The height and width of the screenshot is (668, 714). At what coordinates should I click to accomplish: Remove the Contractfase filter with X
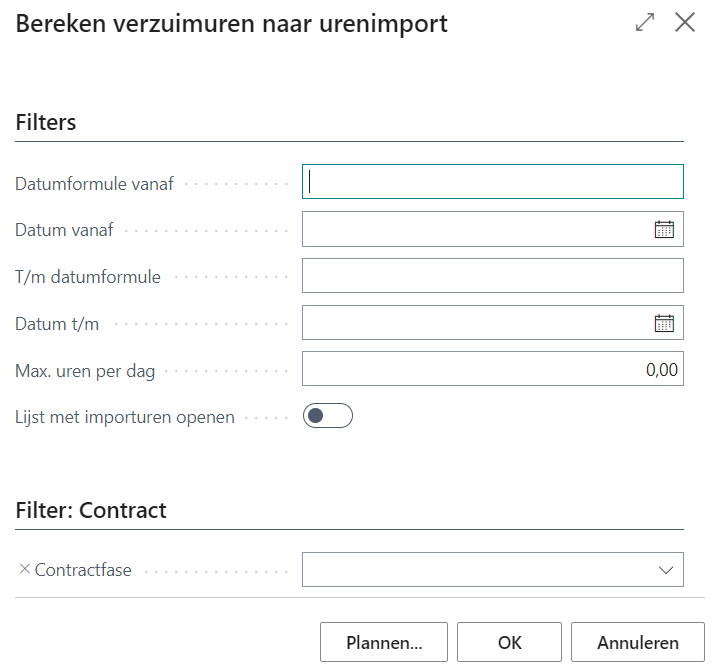25,570
